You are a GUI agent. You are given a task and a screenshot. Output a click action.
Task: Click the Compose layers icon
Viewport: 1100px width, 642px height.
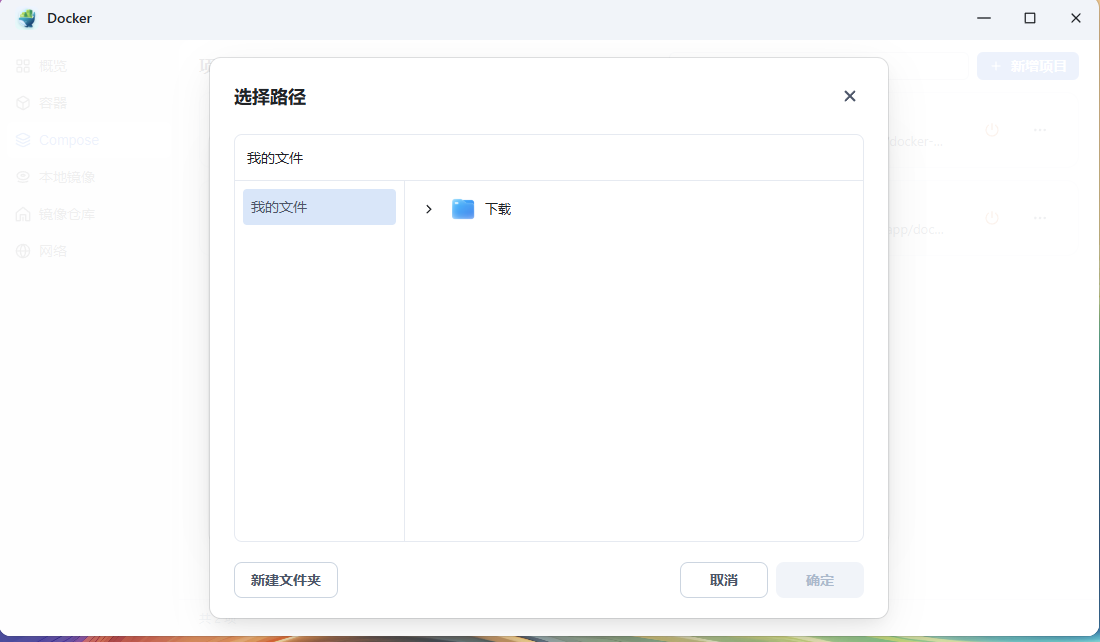23,140
